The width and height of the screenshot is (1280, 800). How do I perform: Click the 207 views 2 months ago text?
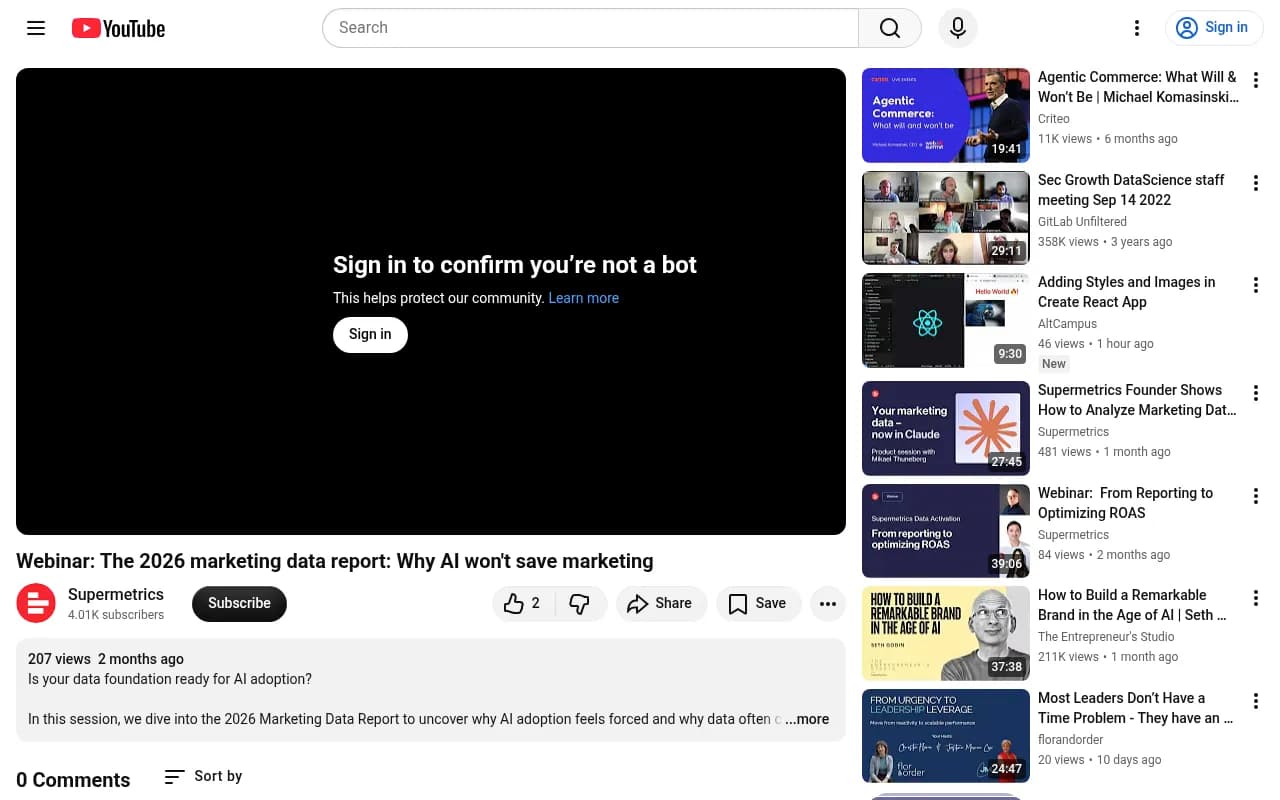106,659
